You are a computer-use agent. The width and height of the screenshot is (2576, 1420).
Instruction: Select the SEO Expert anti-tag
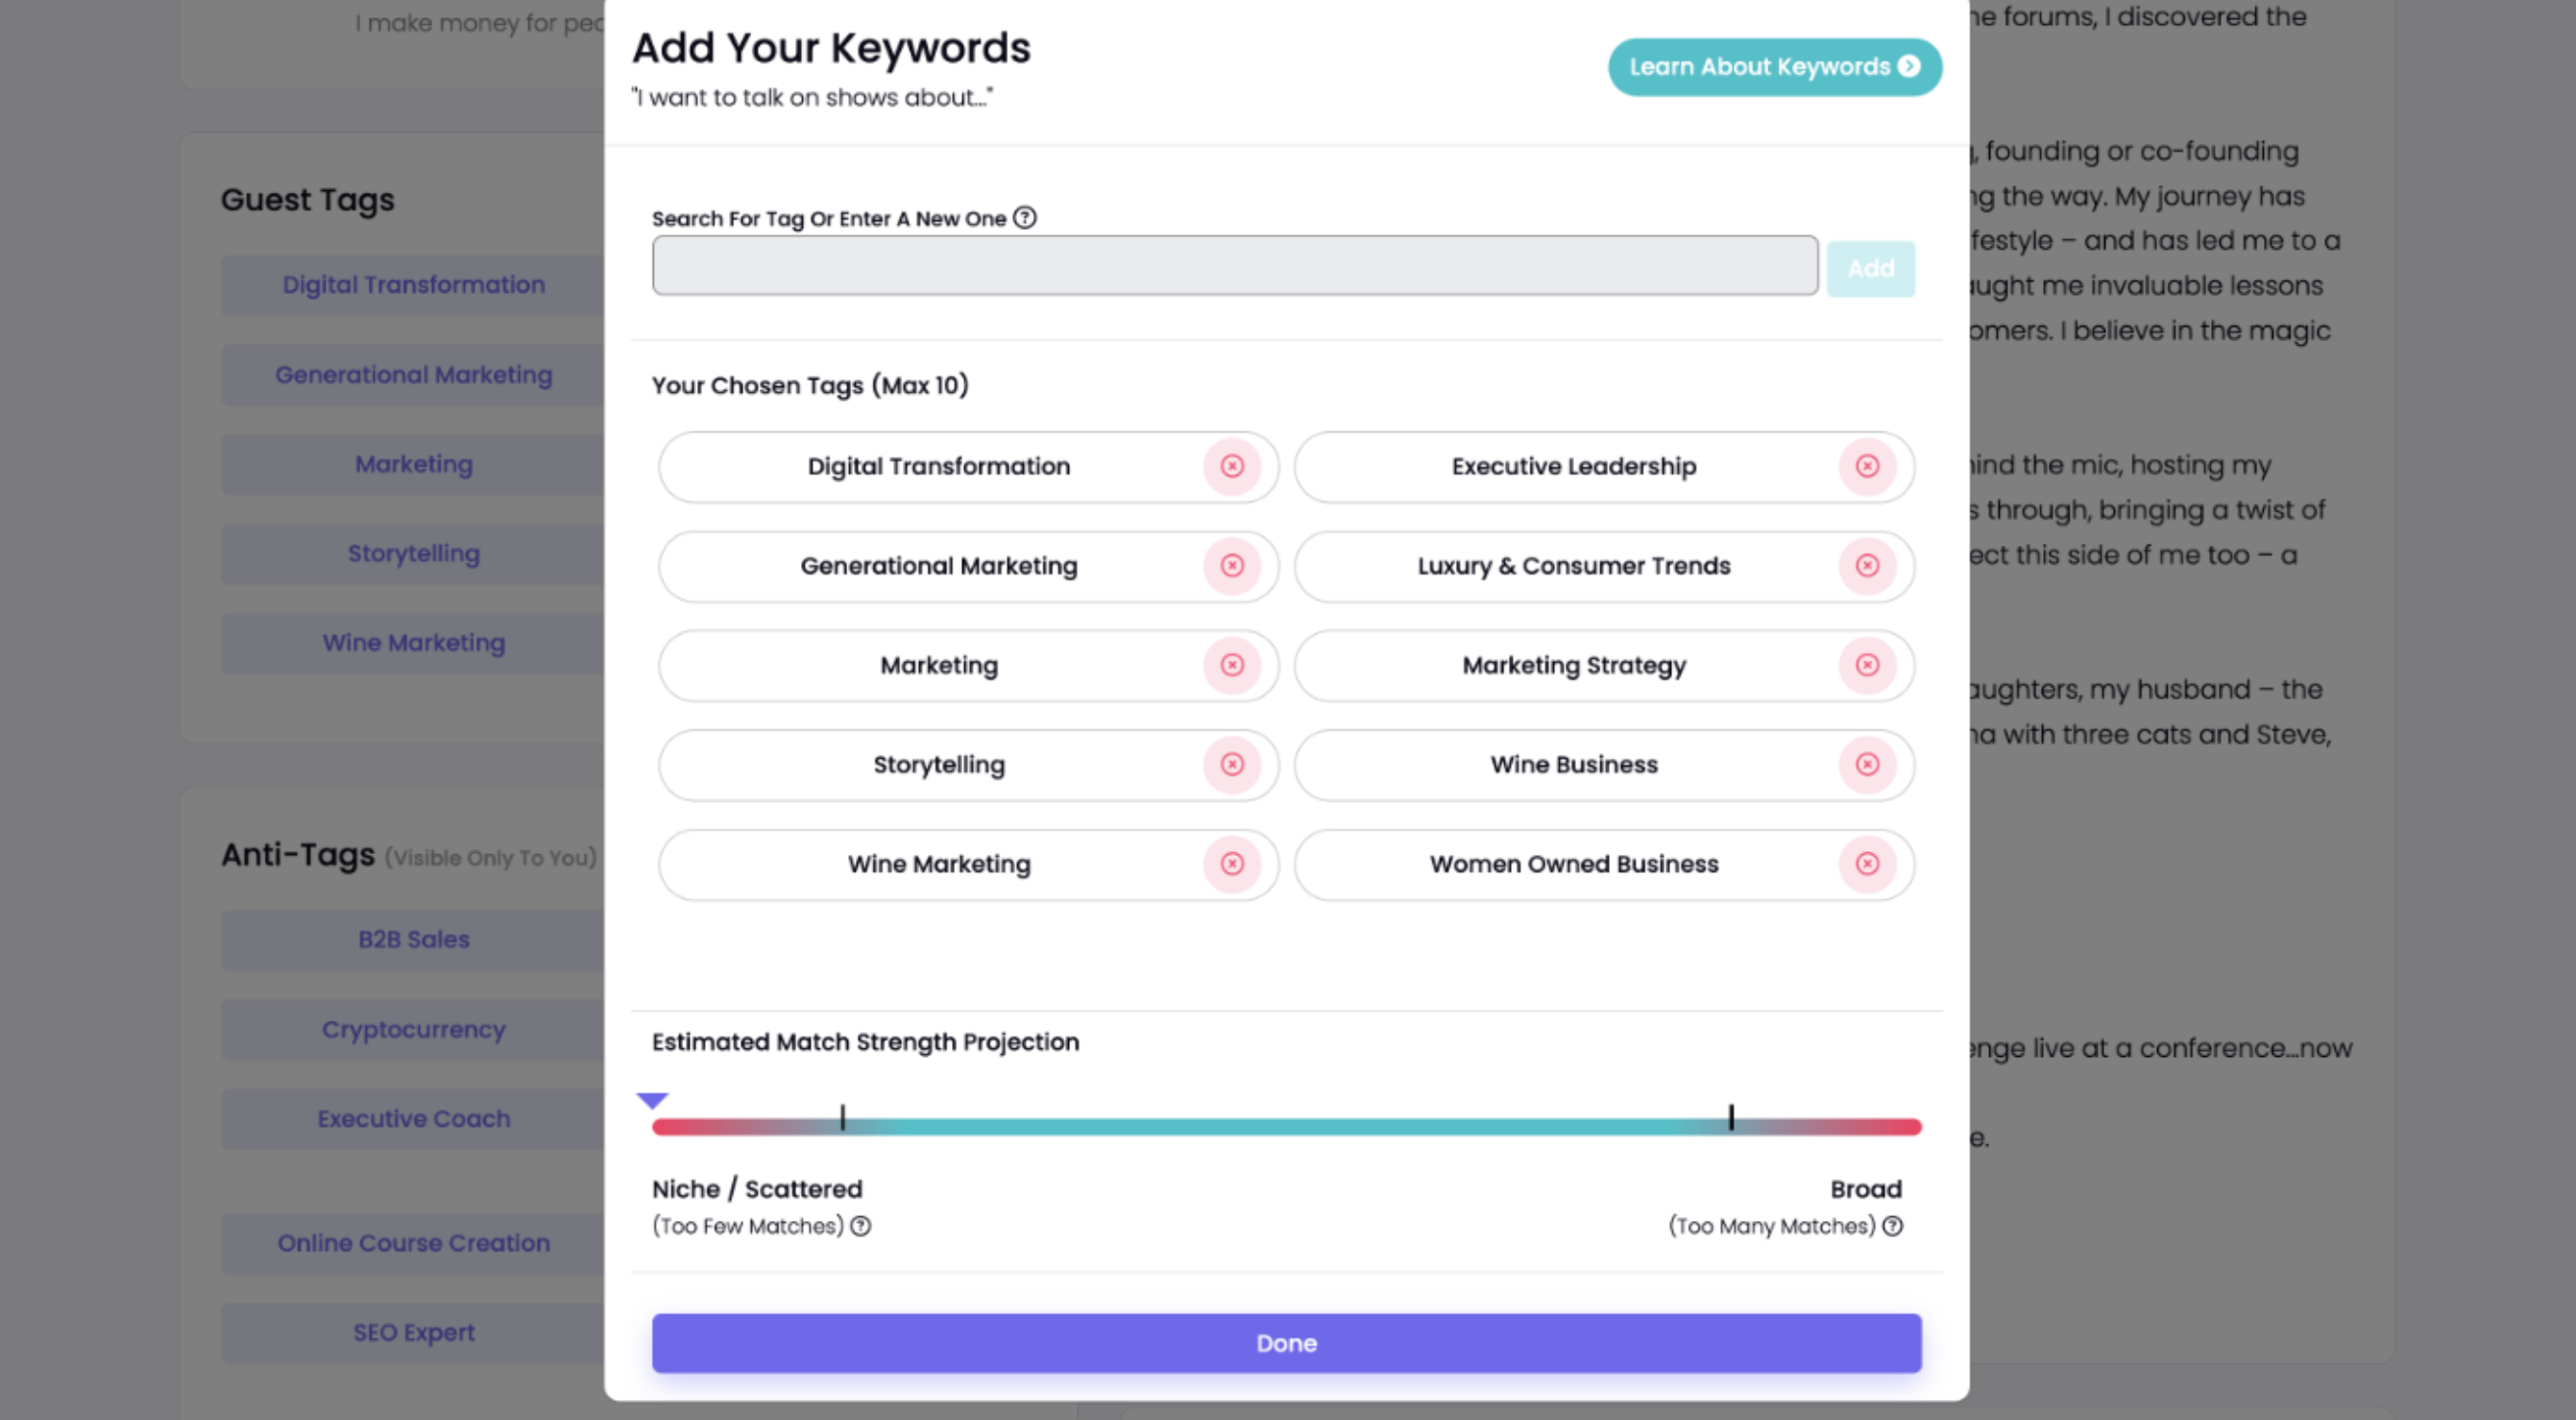click(413, 1332)
